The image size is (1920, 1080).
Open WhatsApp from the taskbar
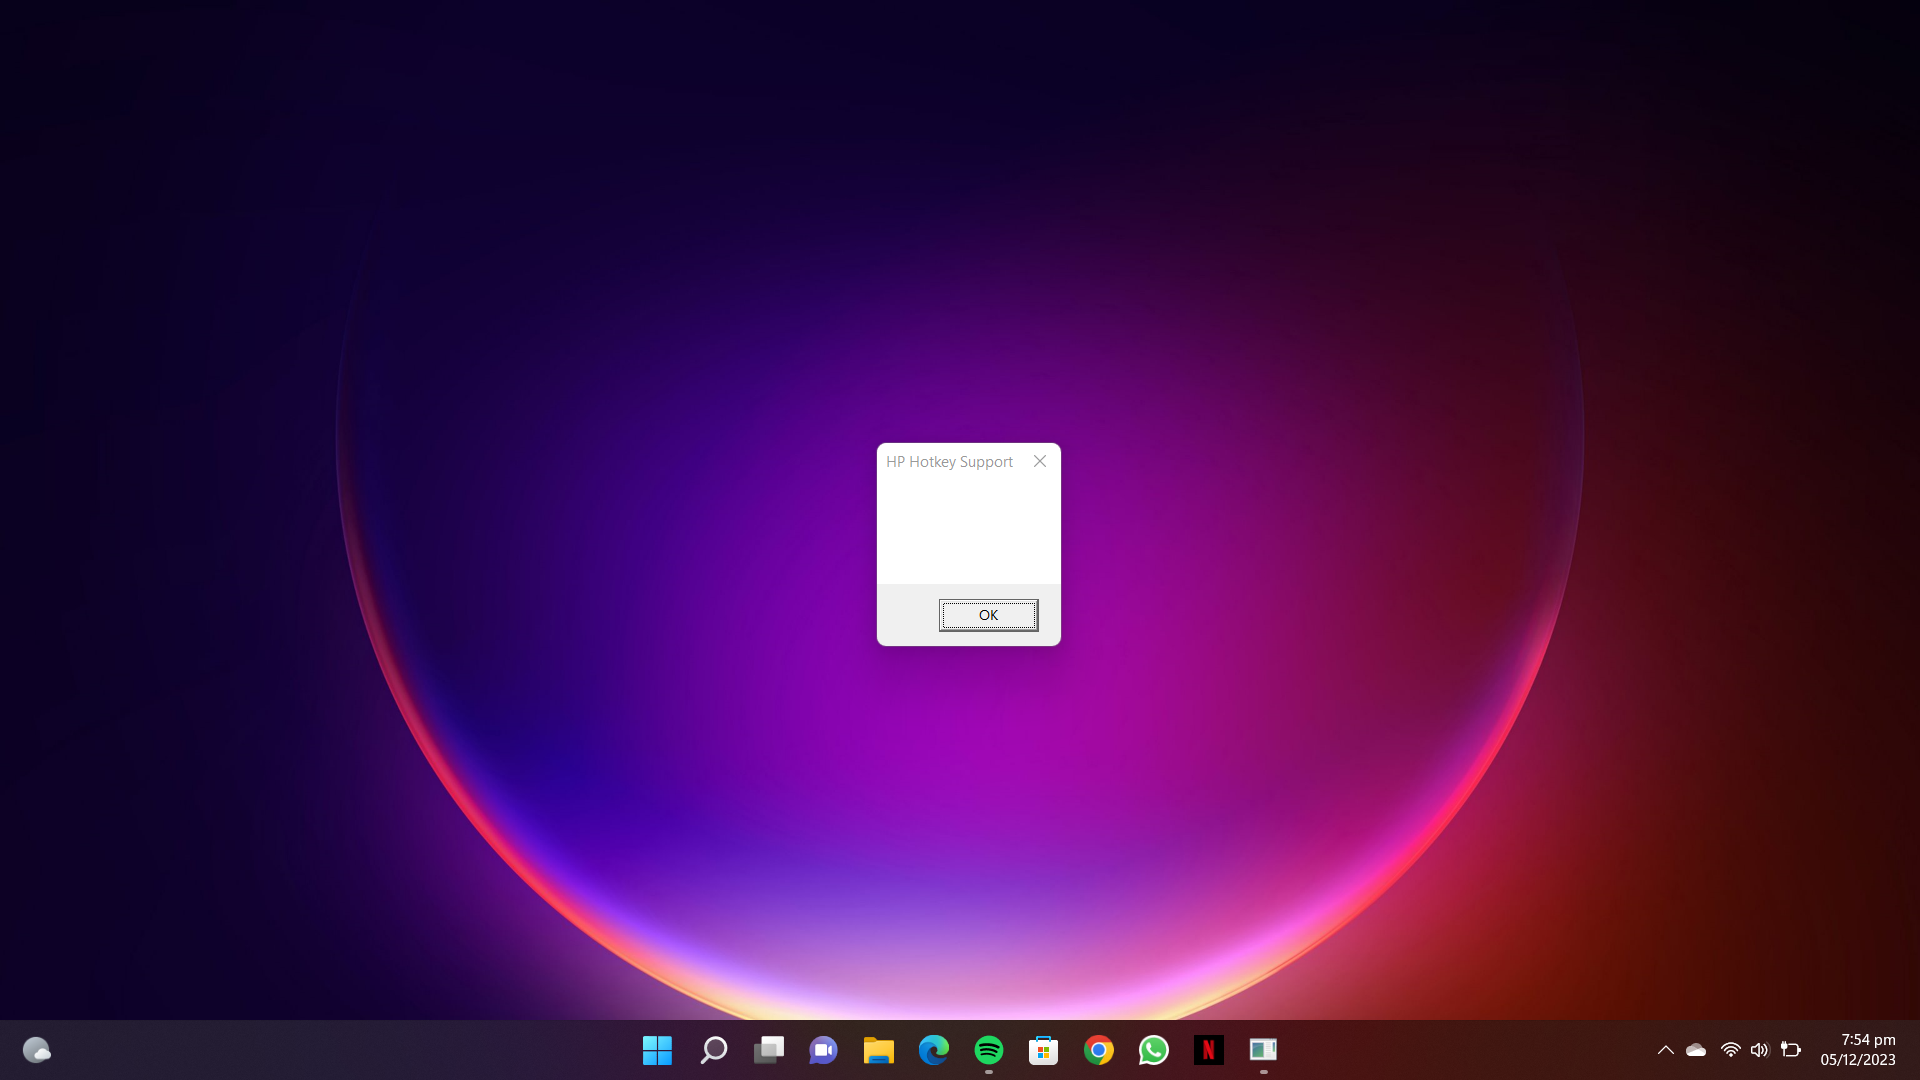tap(1153, 1050)
